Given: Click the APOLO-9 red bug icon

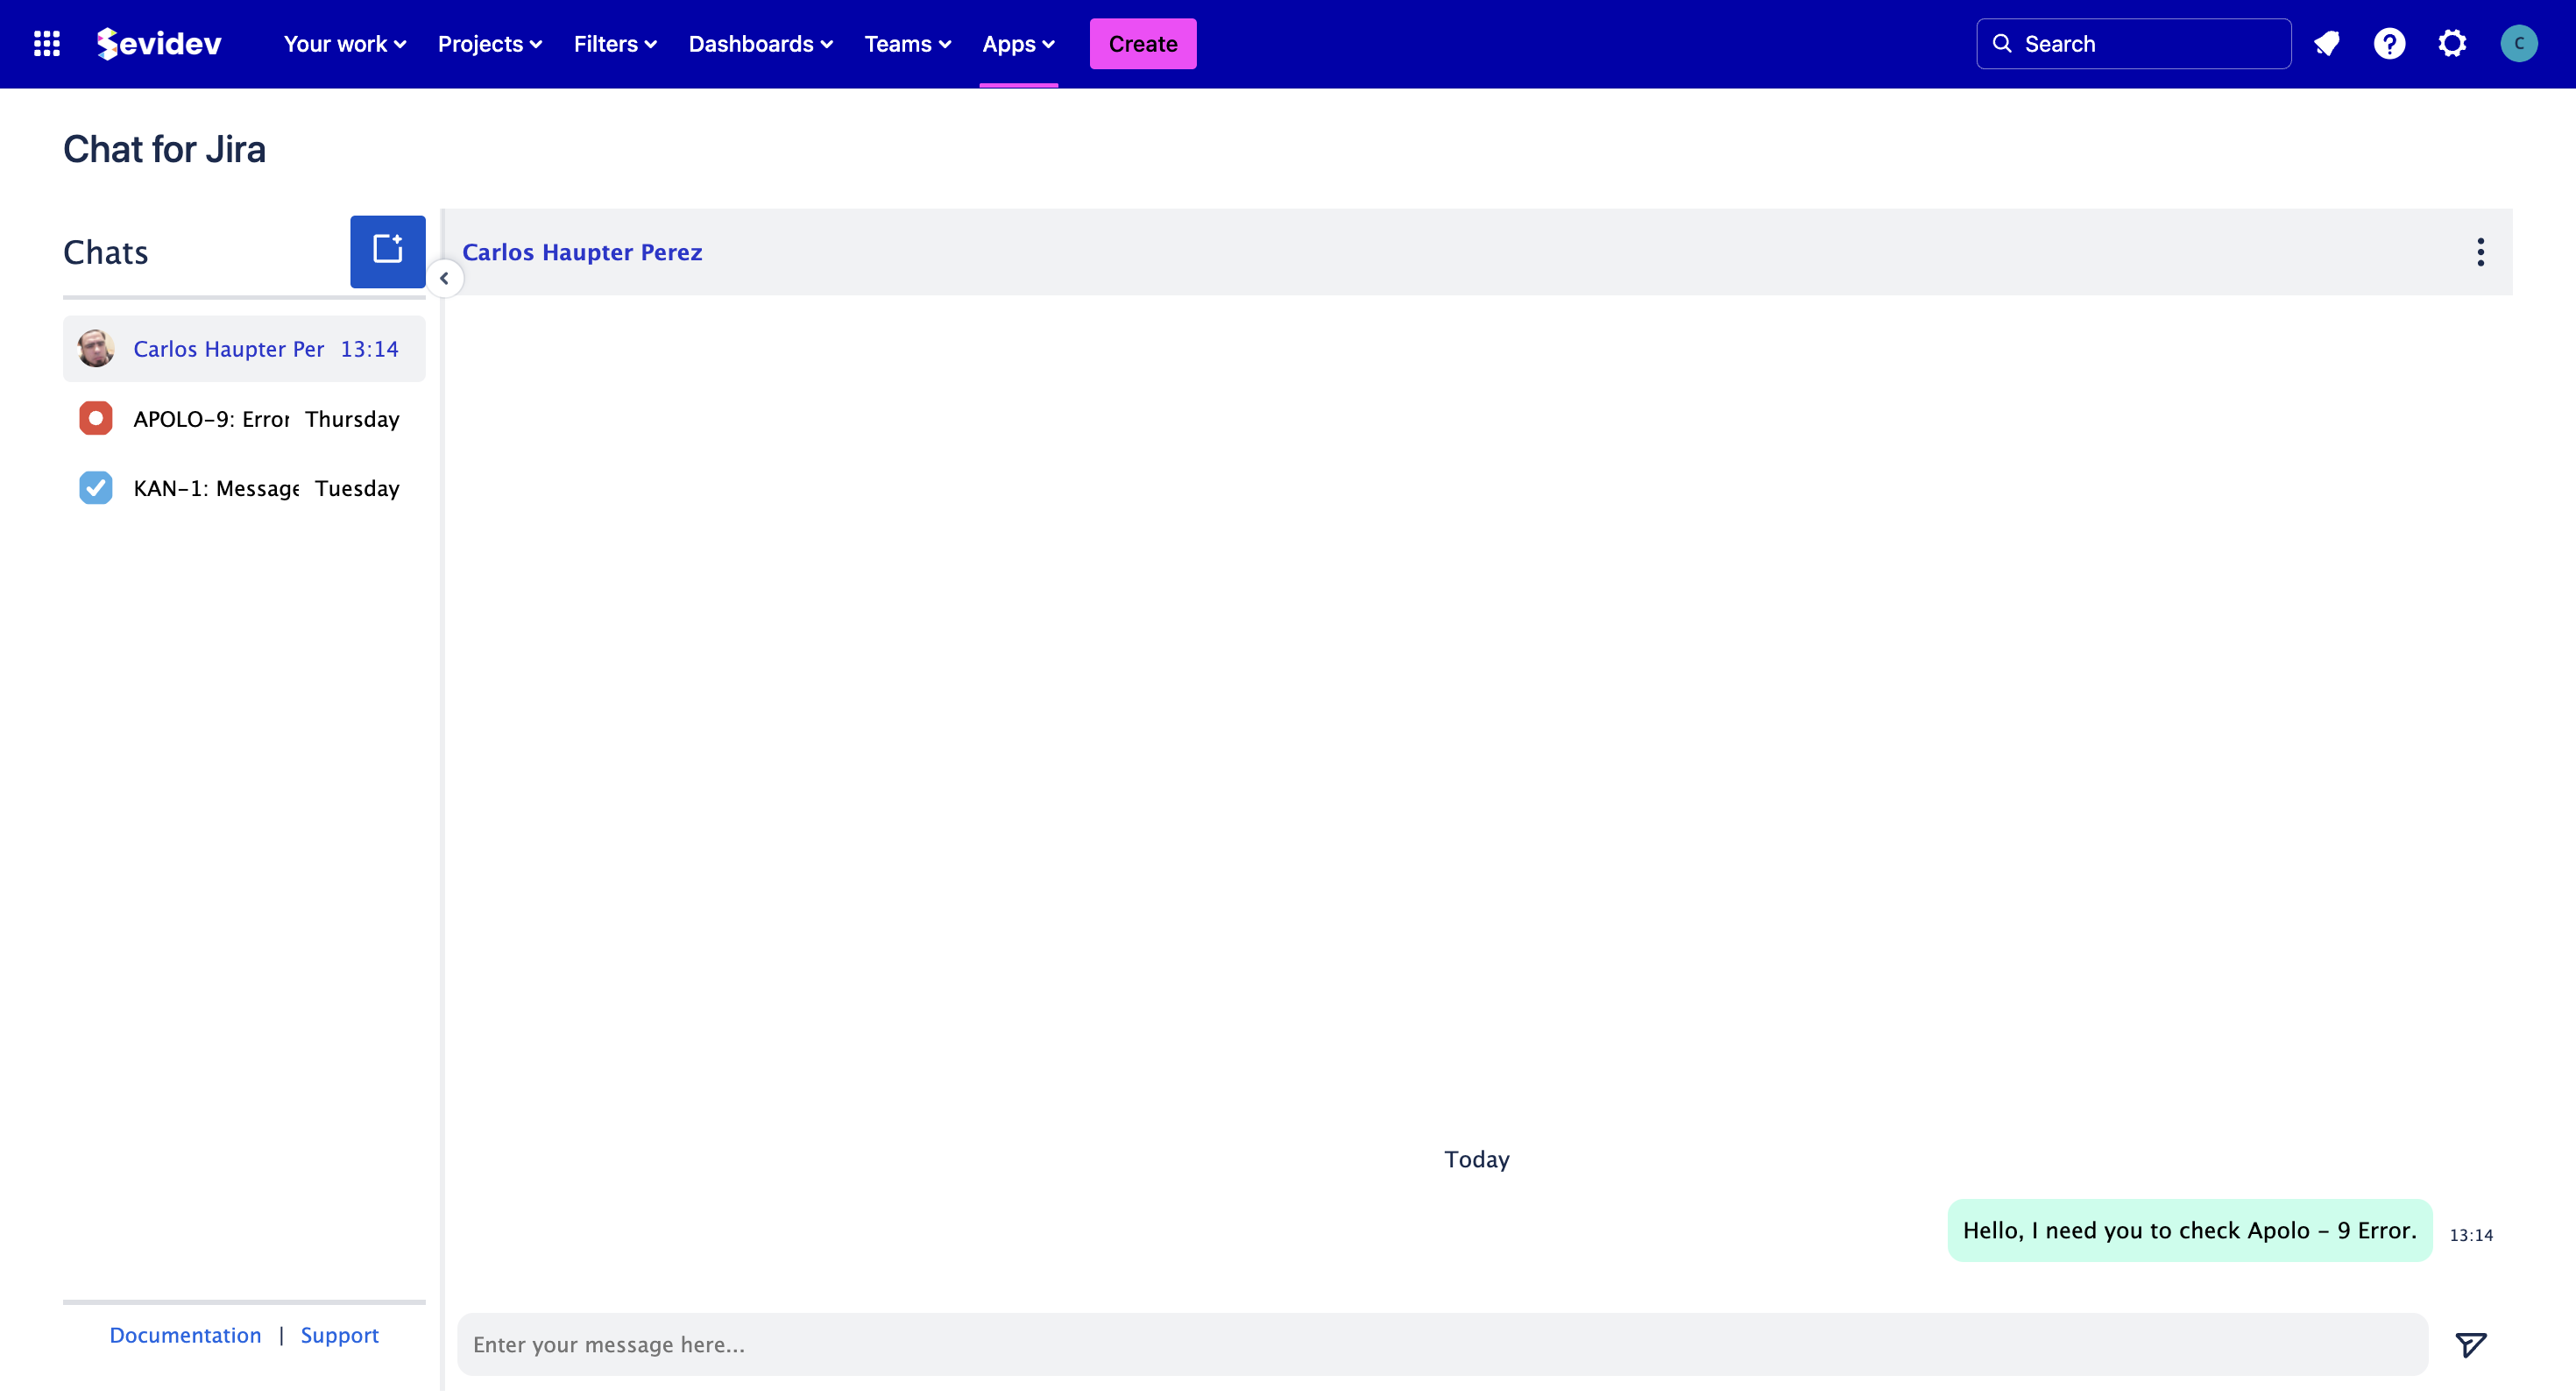Looking at the screenshot, I should (96, 419).
